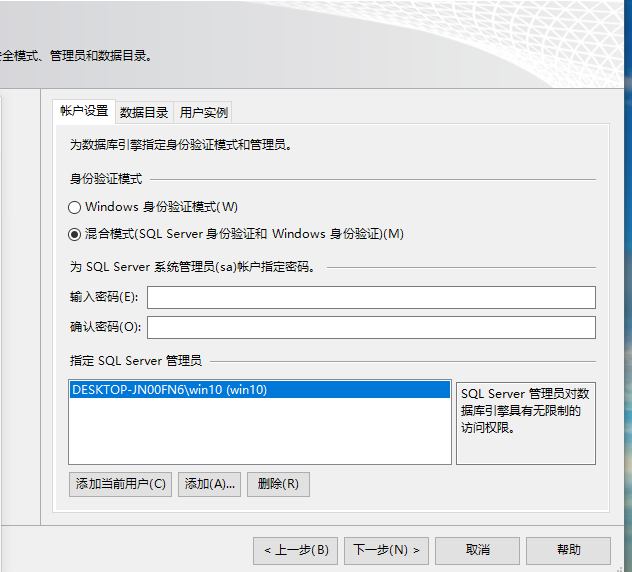This screenshot has height=572, width=632.
Task: Click the 身份验证模式 section label
Action: click(x=106, y=179)
